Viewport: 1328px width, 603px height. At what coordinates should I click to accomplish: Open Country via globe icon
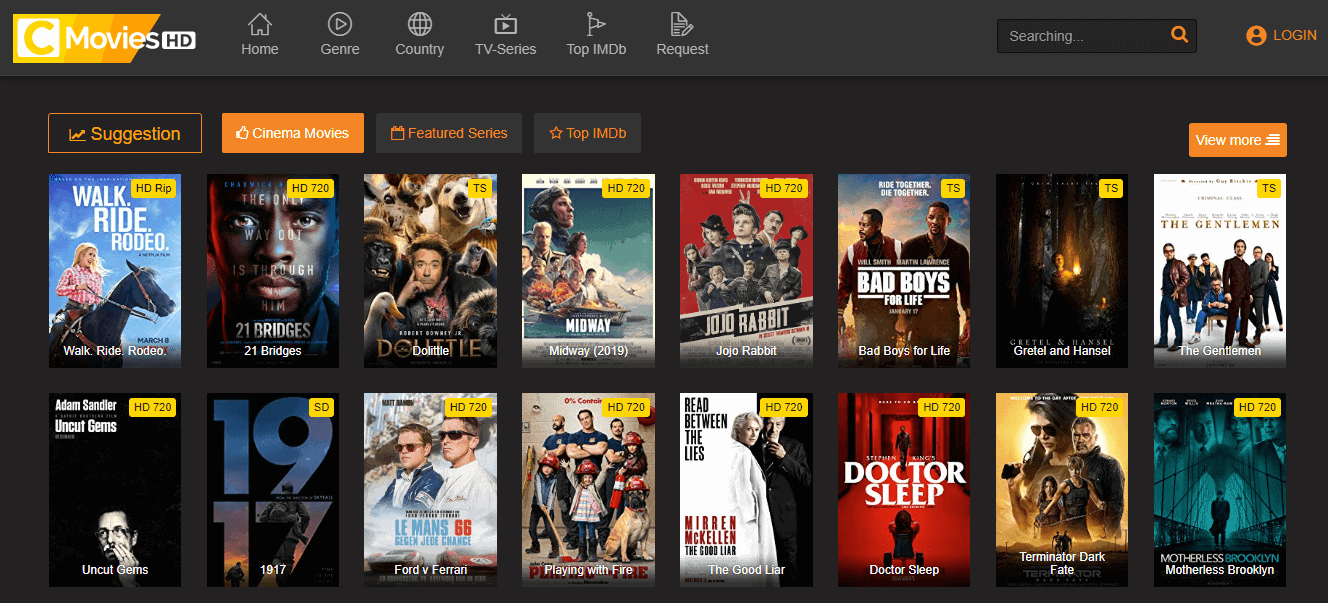click(420, 23)
